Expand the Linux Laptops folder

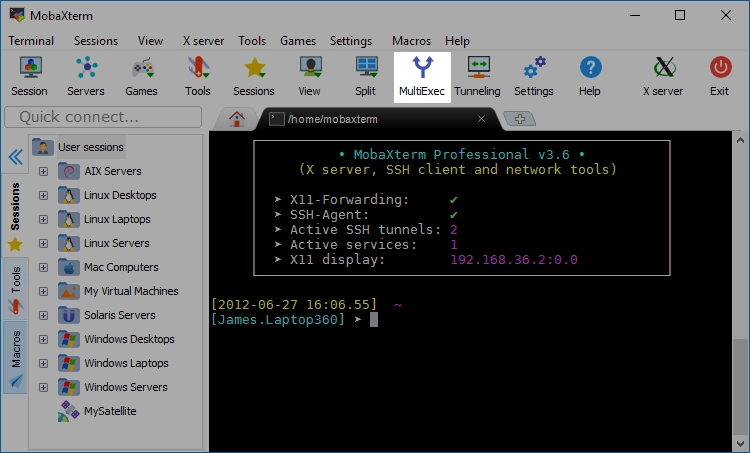44,219
